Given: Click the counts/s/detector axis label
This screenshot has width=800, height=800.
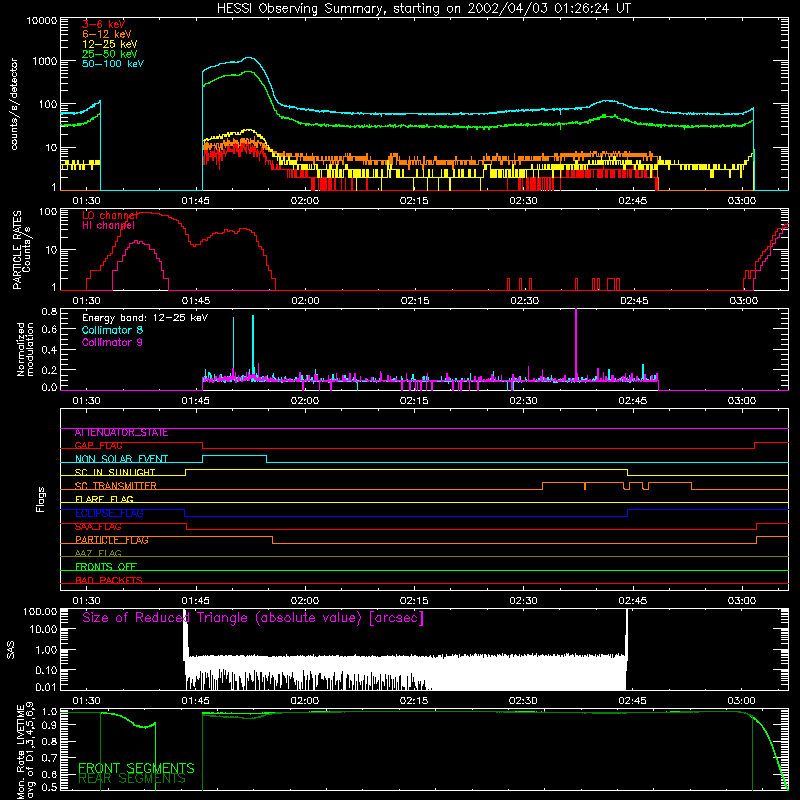Looking at the screenshot, I should click(x=14, y=104).
